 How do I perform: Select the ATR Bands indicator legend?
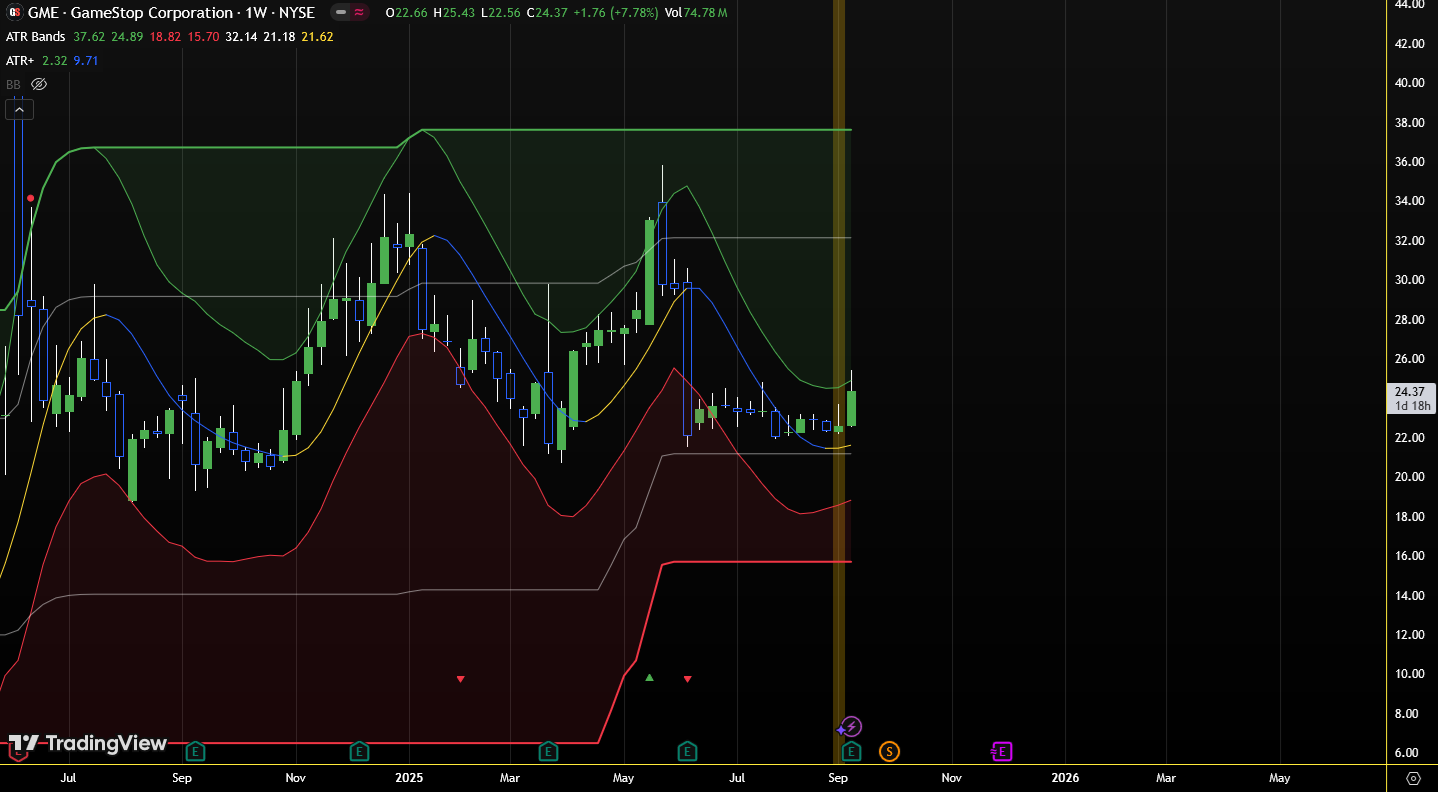(x=36, y=37)
